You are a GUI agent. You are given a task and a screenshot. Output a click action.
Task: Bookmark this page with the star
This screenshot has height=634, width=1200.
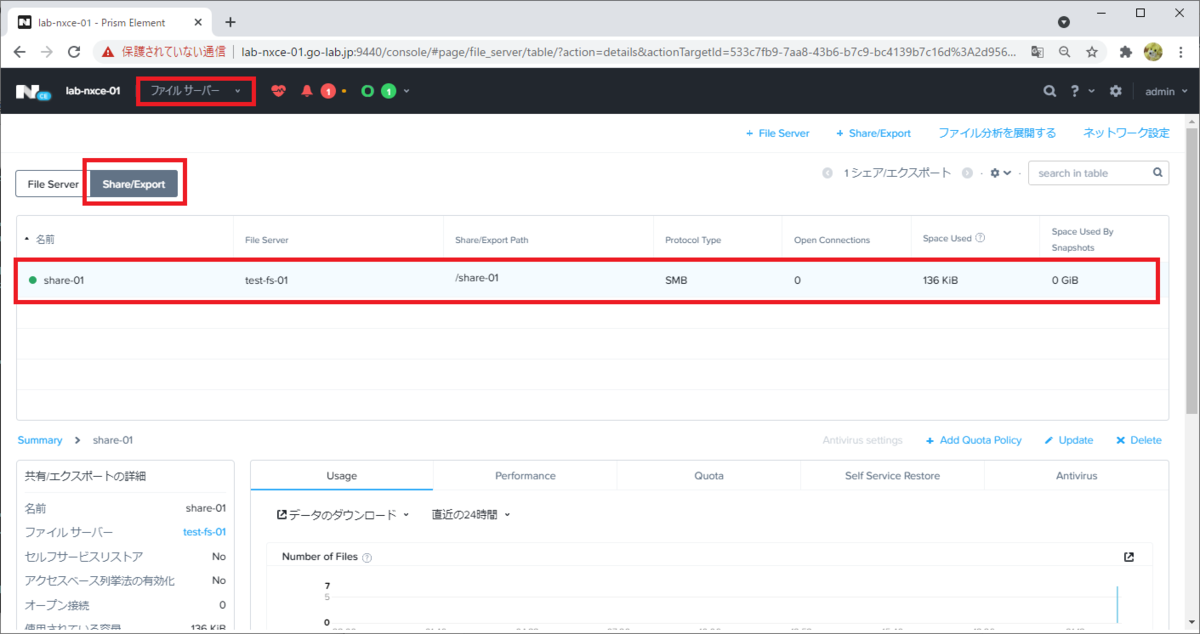click(1091, 51)
